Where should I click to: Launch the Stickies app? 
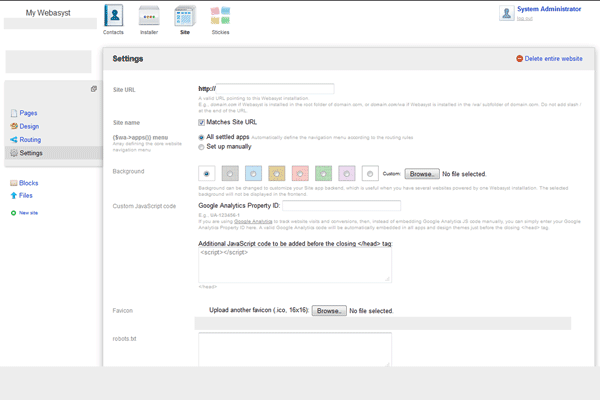[220, 18]
